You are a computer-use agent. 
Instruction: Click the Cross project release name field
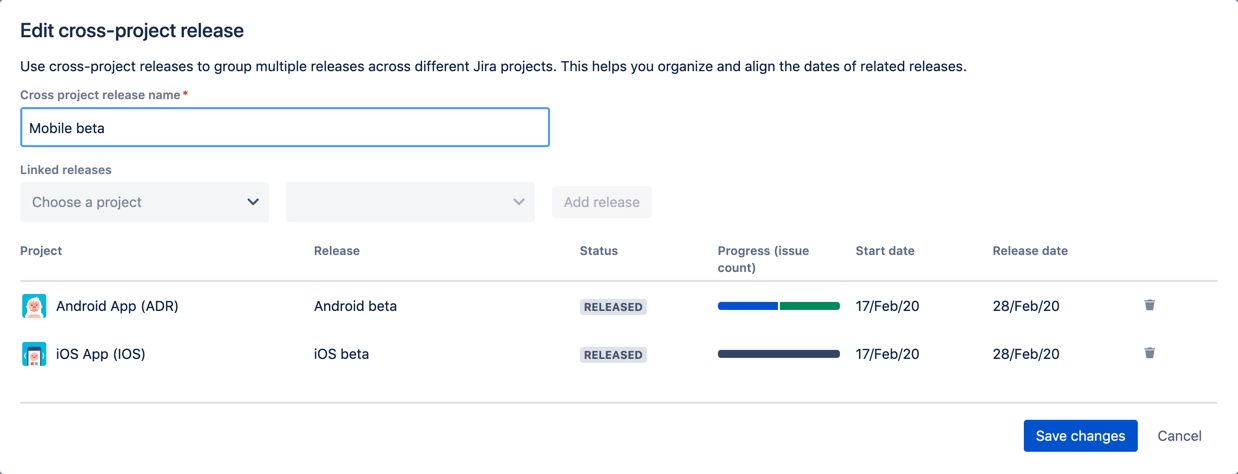click(x=285, y=127)
